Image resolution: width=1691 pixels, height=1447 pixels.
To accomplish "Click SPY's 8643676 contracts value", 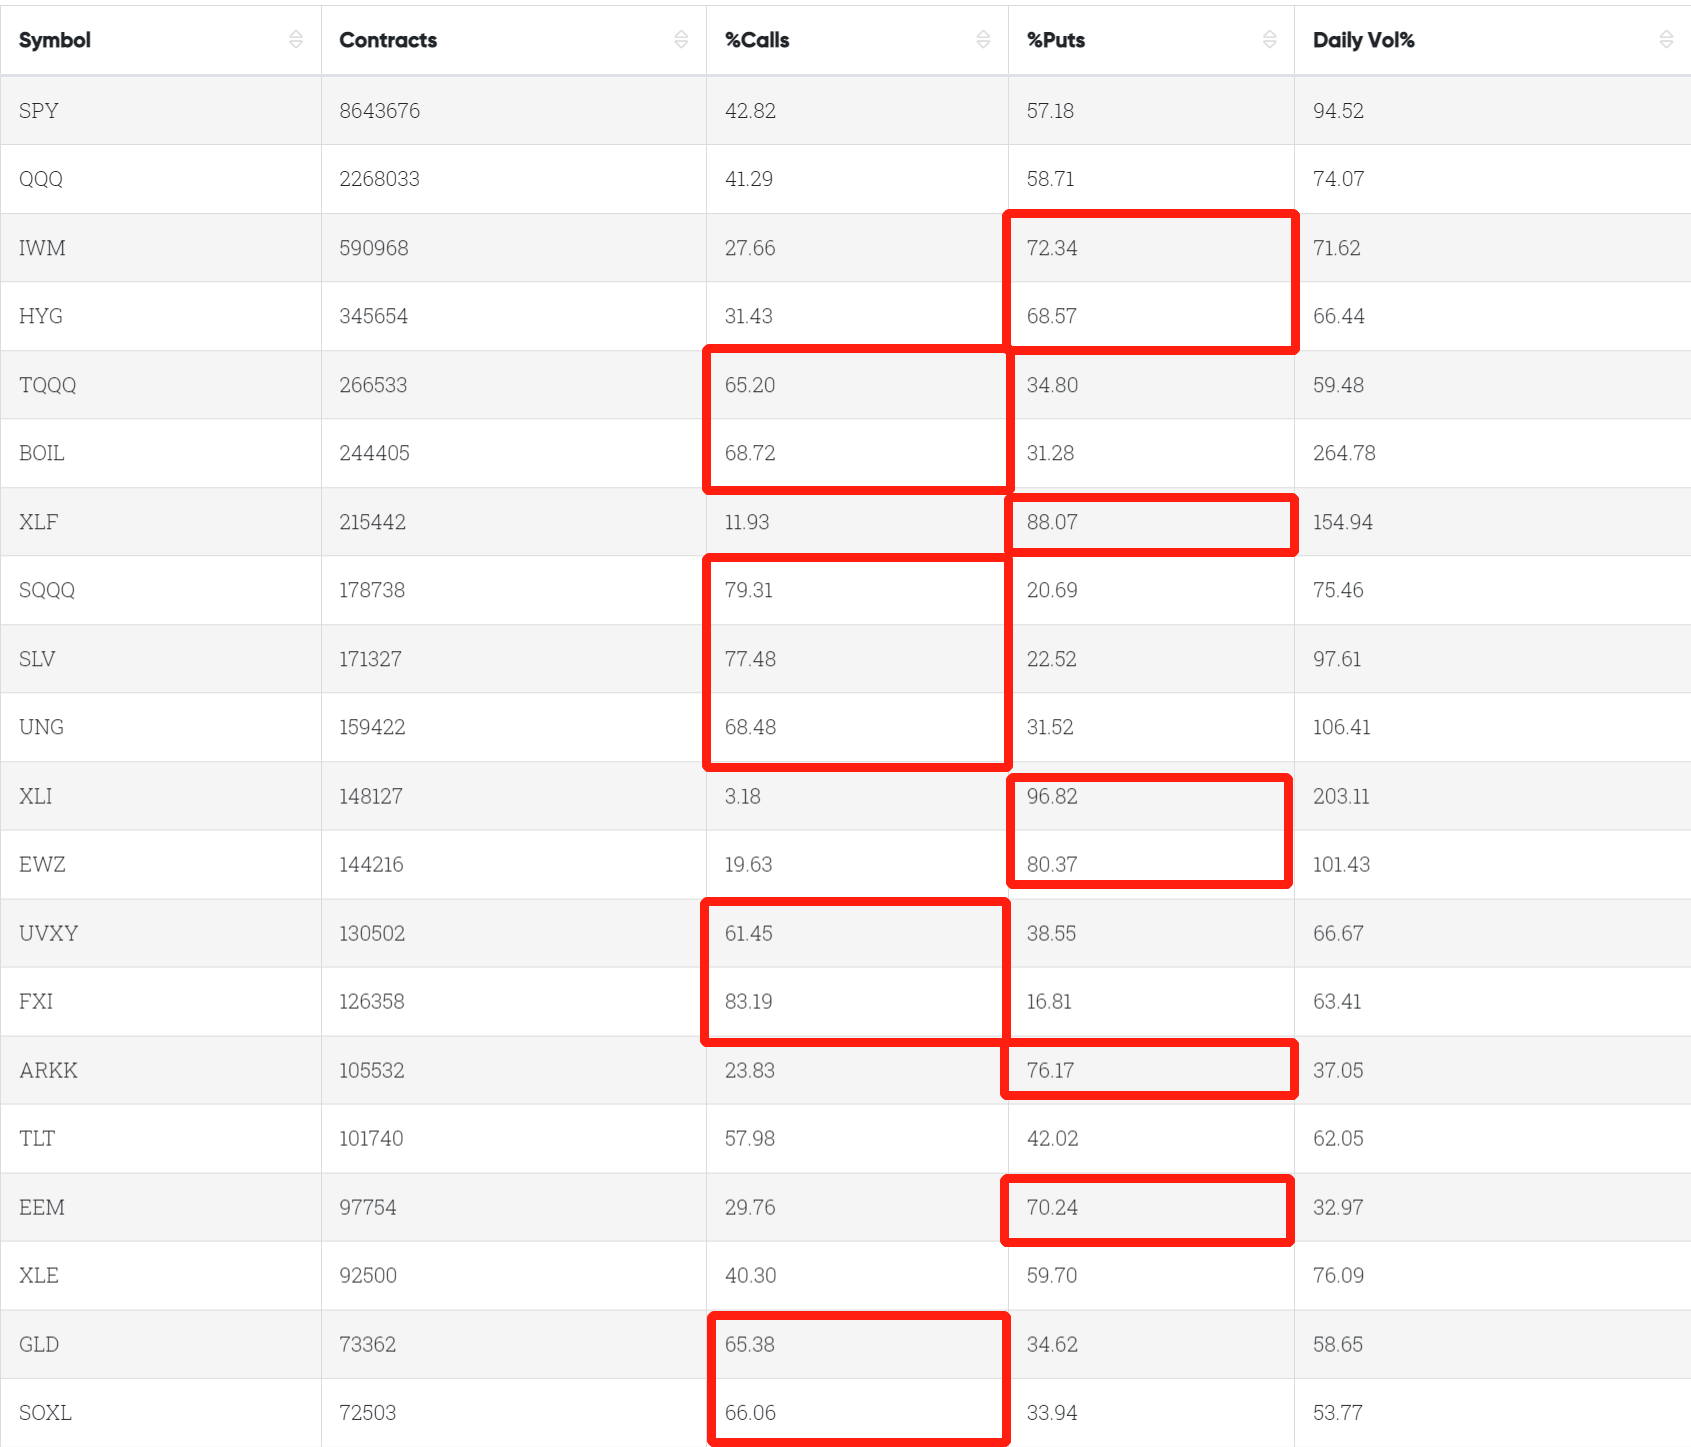I will point(379,111).
